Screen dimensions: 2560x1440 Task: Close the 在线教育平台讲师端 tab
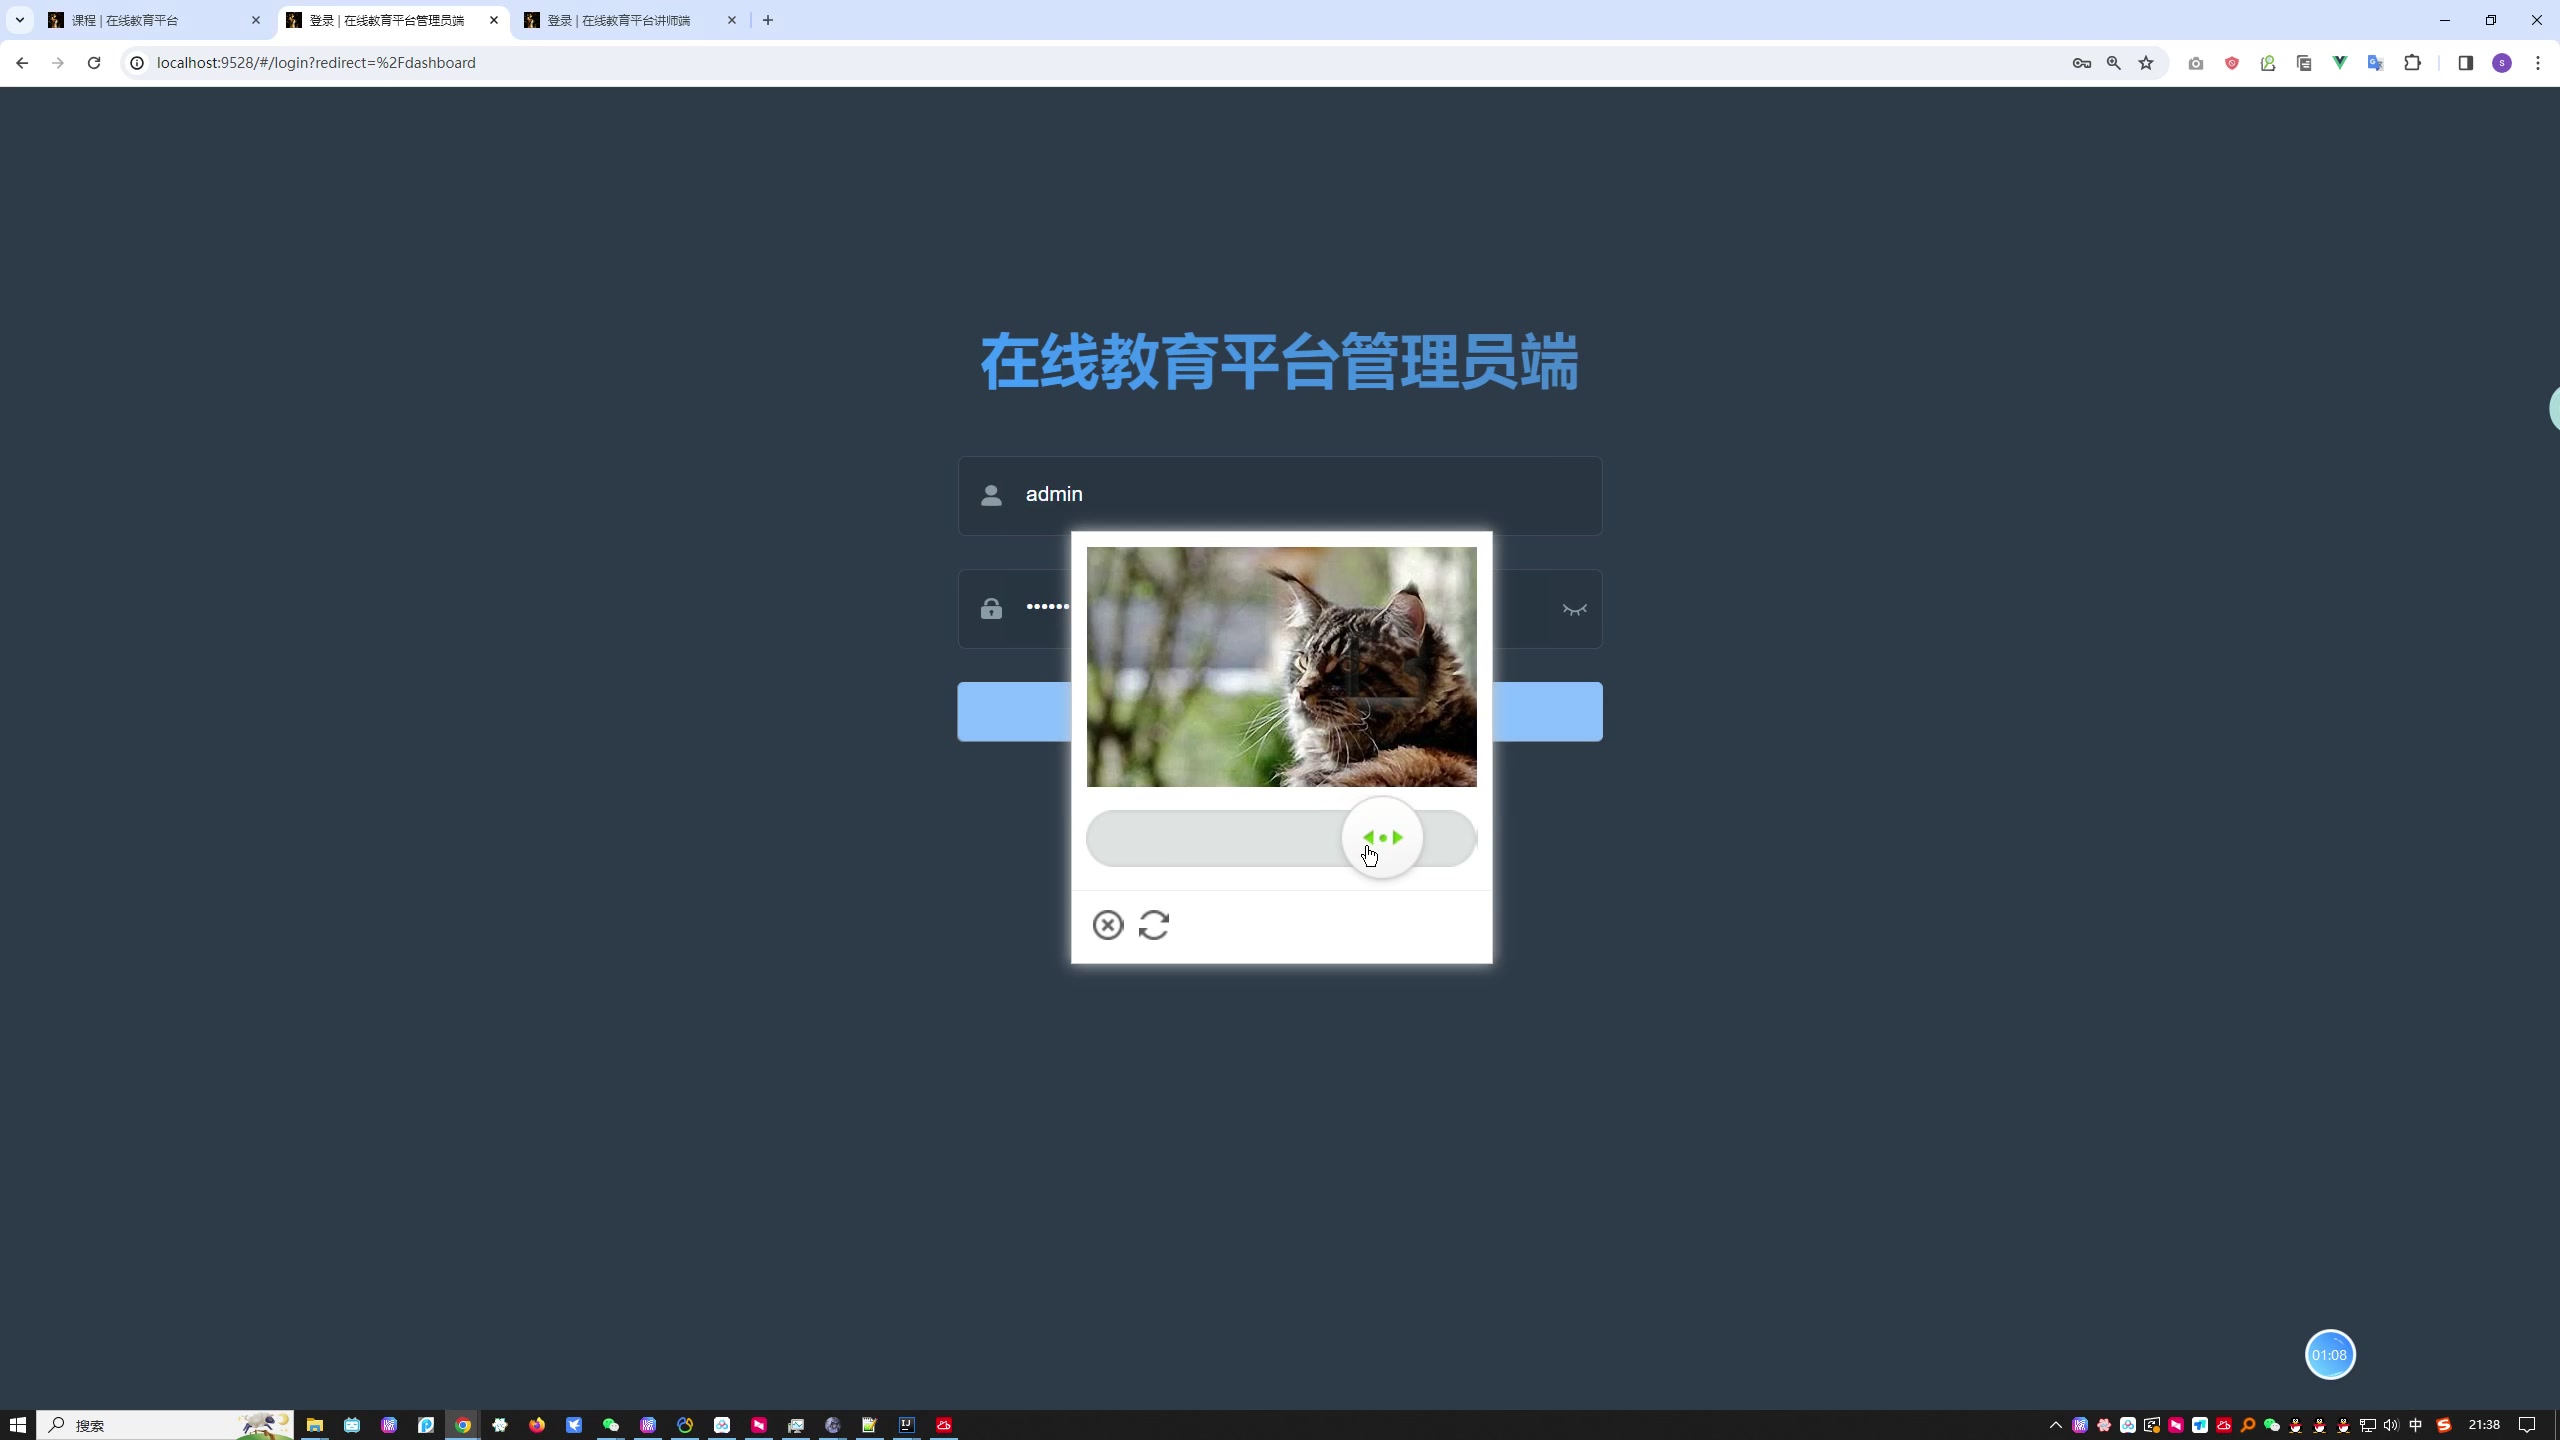click(x=732, y=20)
